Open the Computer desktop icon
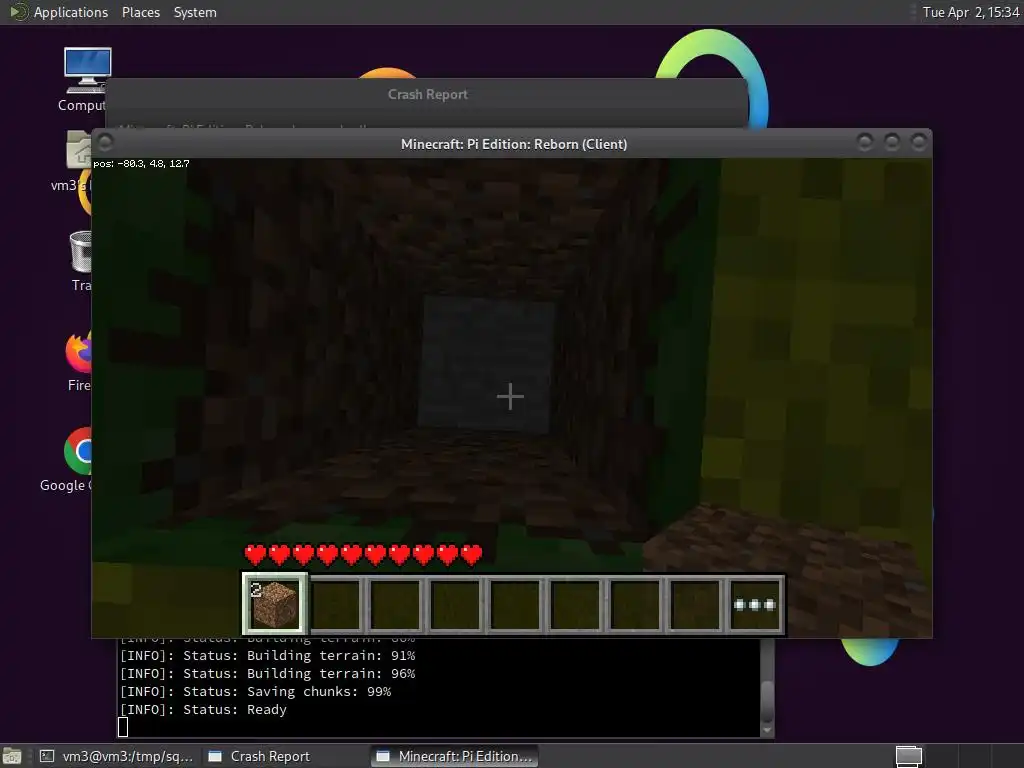This screenshot has height=768, width=1024. tap(86, 78)
